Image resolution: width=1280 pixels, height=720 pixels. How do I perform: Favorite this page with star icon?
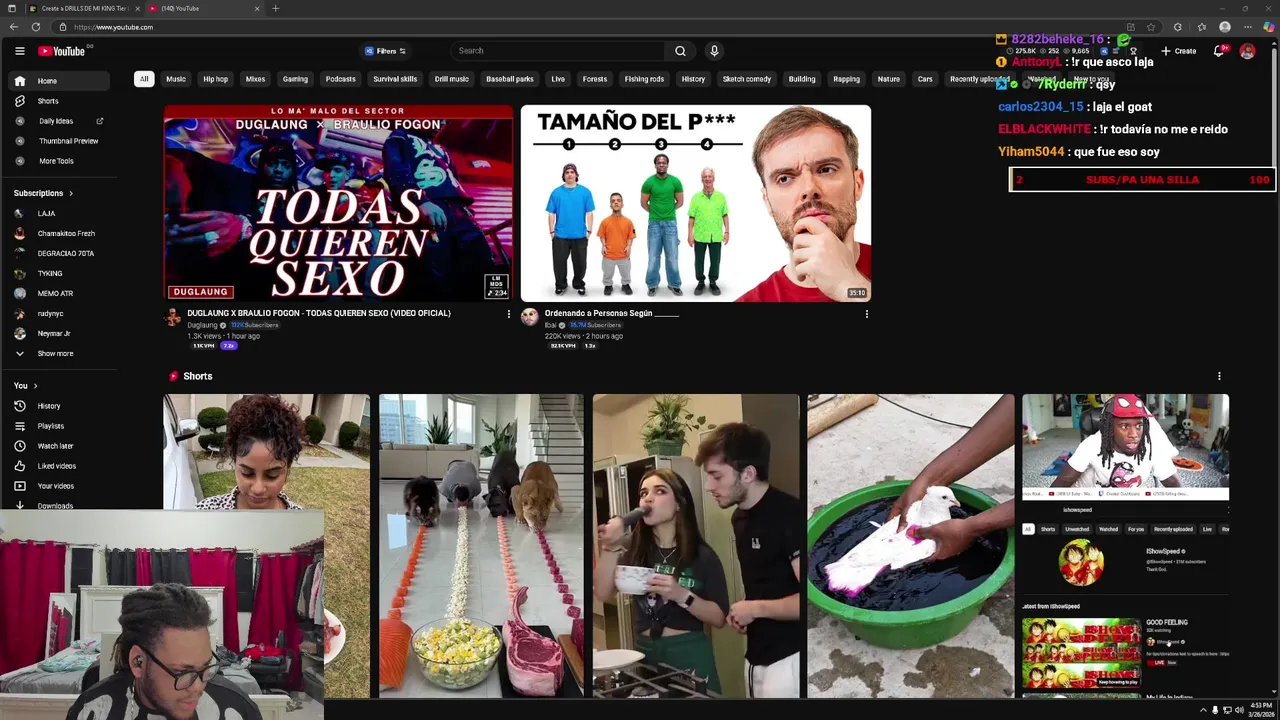tap(1151, 27)
